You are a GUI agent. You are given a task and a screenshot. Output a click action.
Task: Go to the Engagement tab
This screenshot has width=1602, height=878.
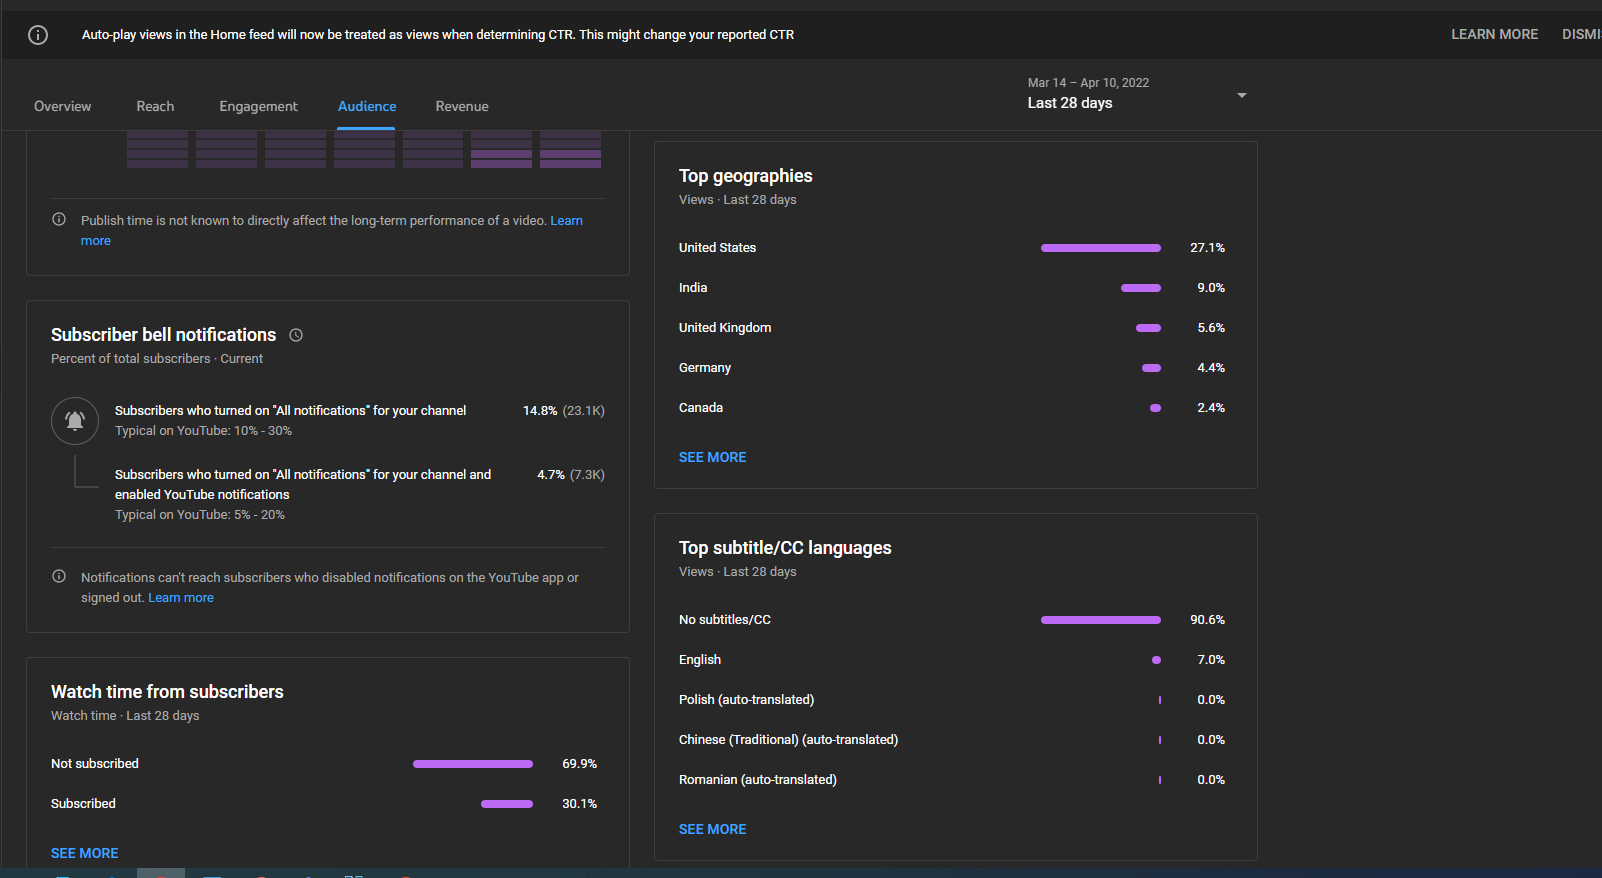(258, 106)
